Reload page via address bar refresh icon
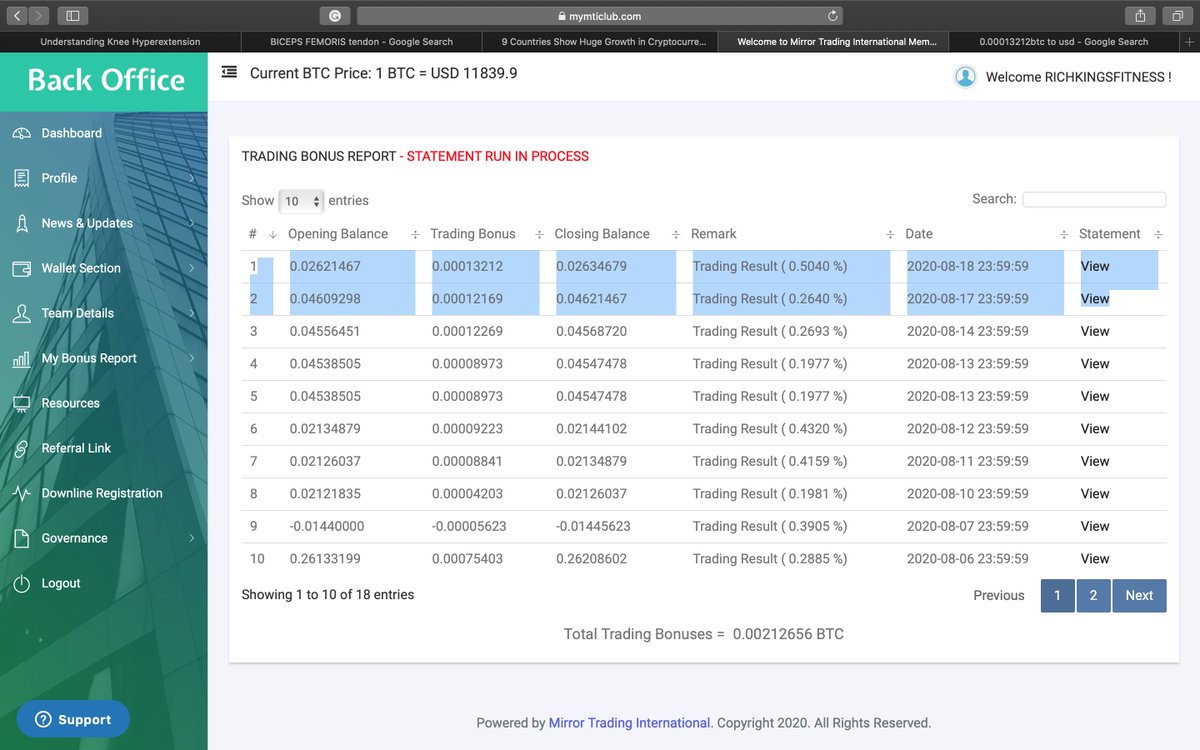 [832, 16]
